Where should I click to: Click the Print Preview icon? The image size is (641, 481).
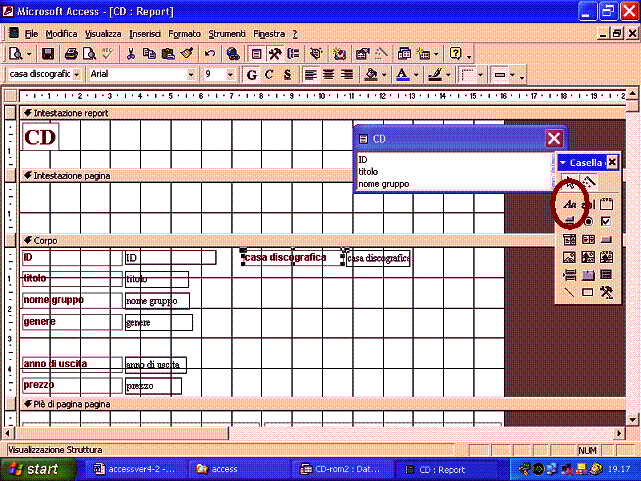pyautogui.click(x=89, y=54)
